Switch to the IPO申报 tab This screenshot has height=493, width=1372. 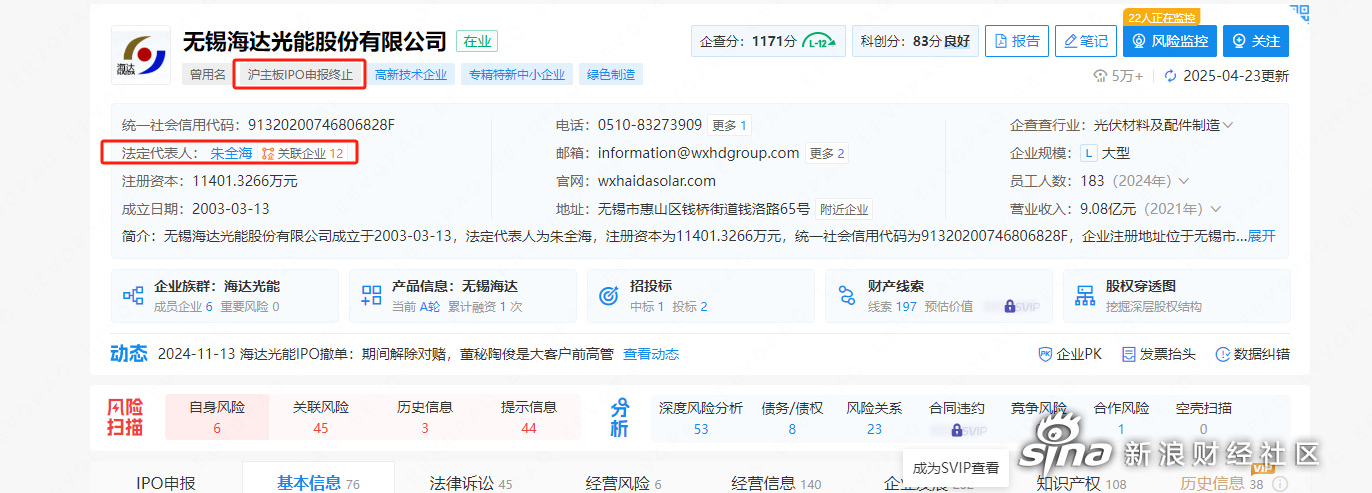[x=165, y=483]
